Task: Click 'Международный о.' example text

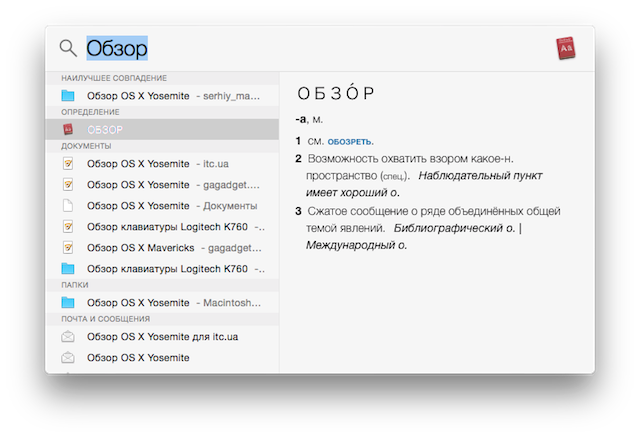Action: 356,245
